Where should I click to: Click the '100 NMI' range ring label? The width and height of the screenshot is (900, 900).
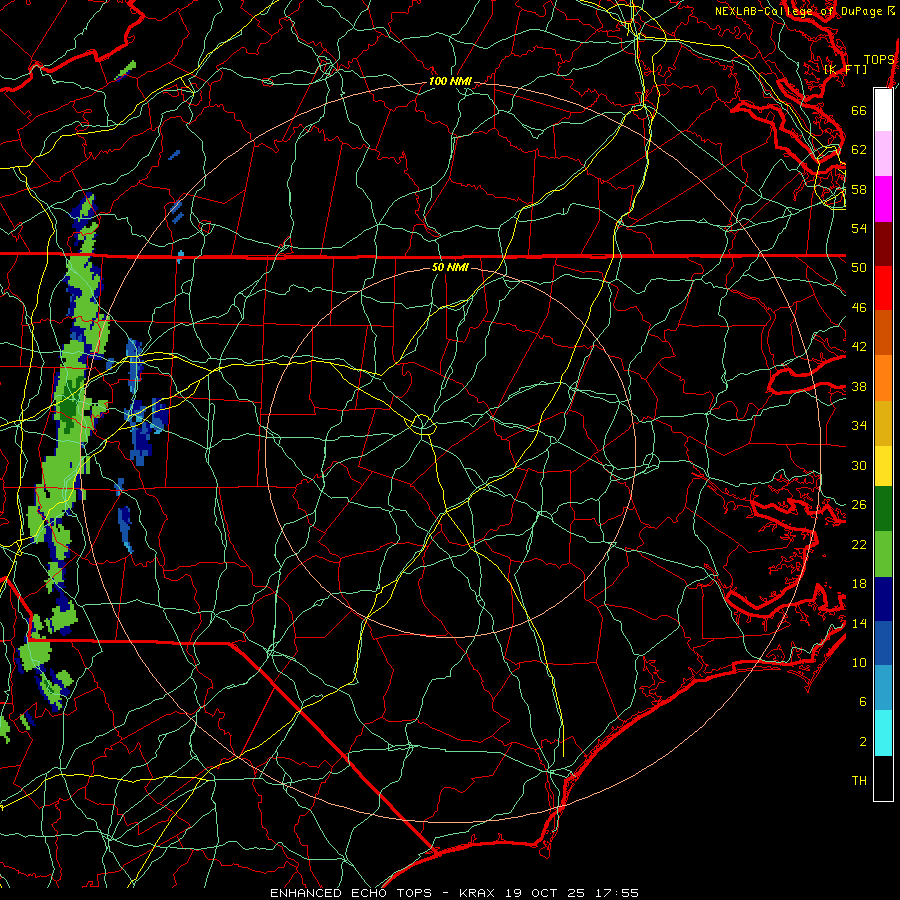click(450, 82)
